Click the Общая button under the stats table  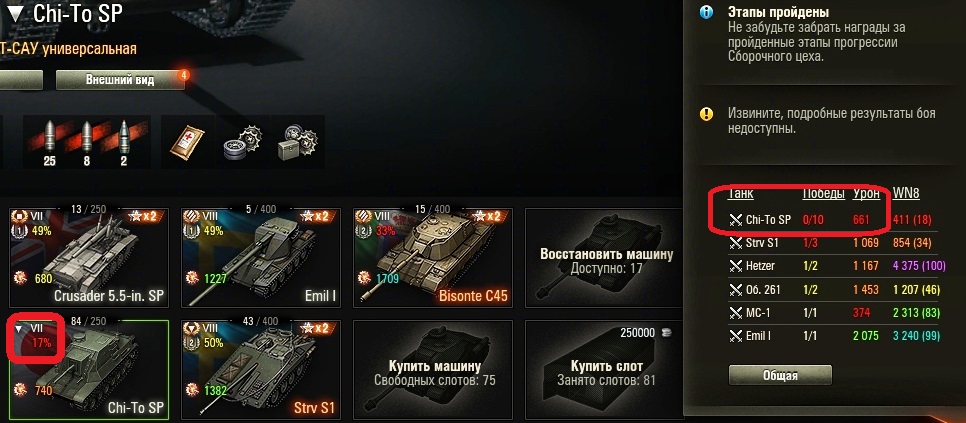tap(780, 375)
